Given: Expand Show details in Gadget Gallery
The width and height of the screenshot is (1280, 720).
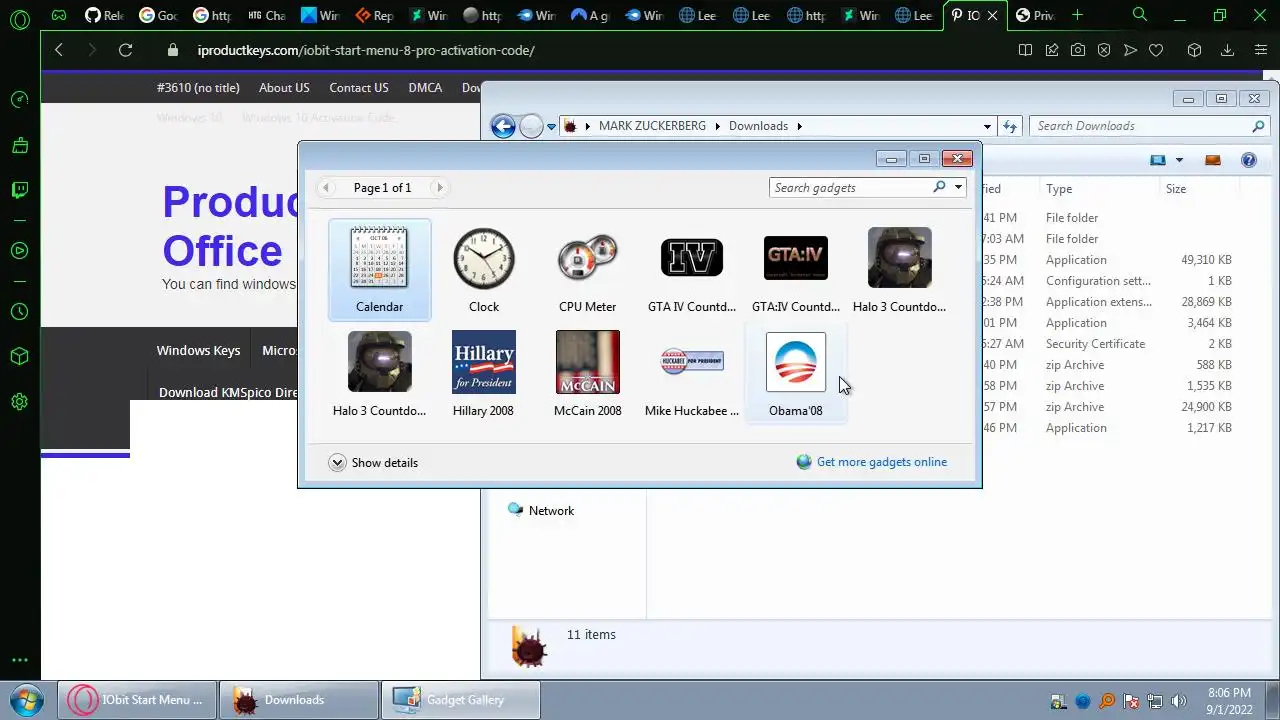Looking at the screenshot, I should coord(373,463).
